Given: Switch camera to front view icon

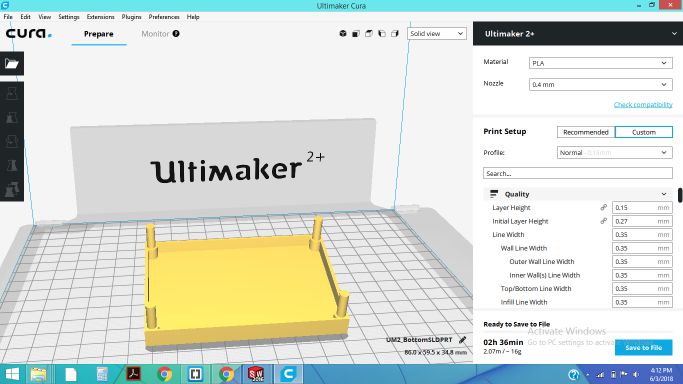Looking at the screenshot, I should [x=356, y=34].
